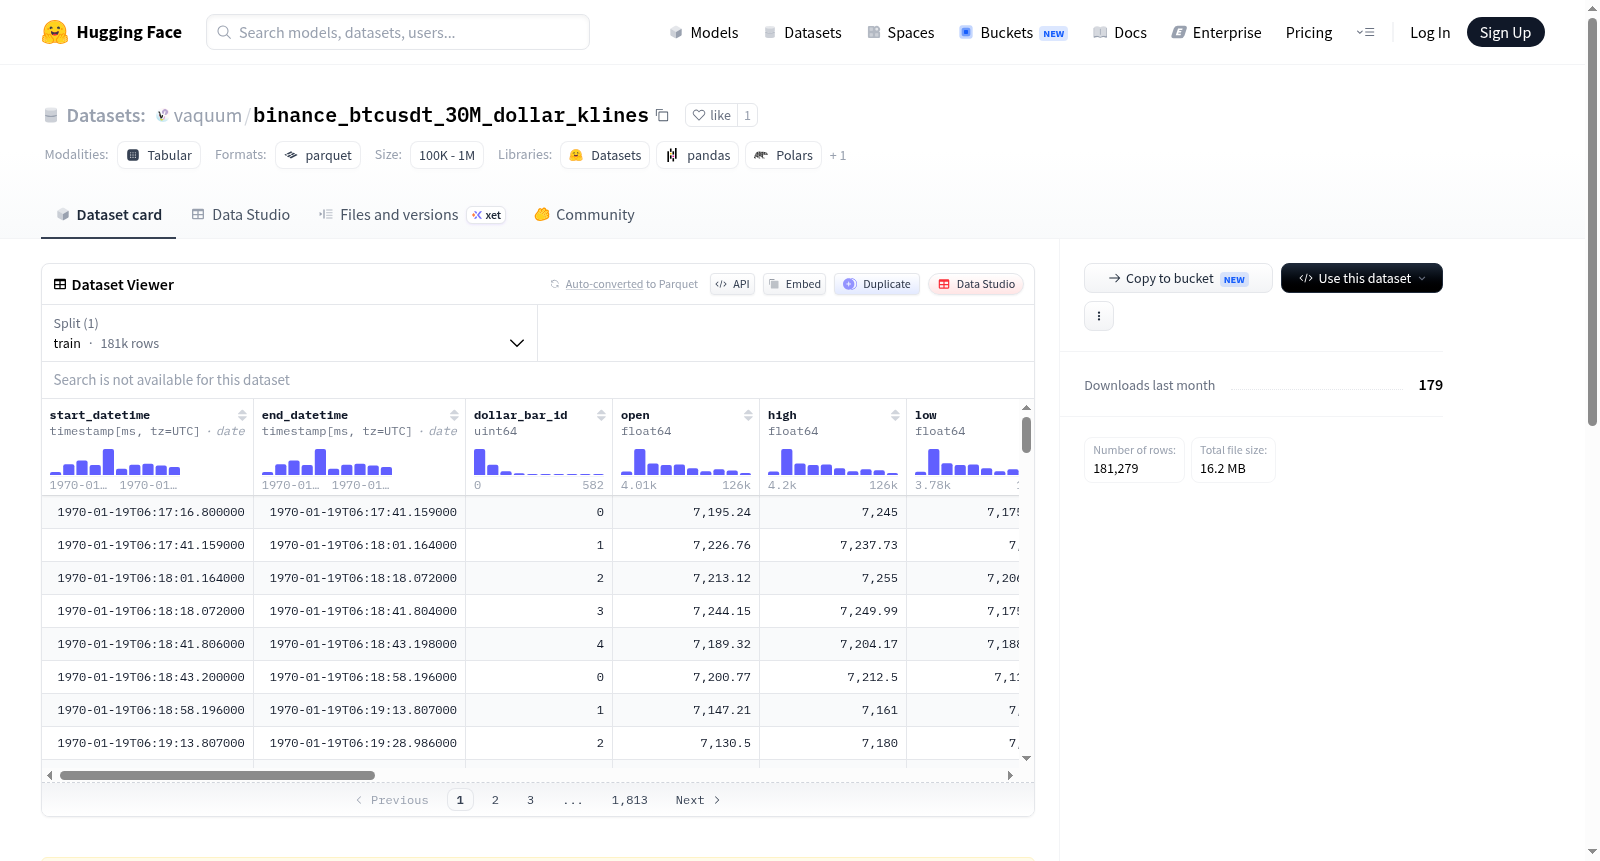Sort the dollar_bar_id column with its arrows
The height and width of the screenshot is (861, 1600).
pos(601,415)
